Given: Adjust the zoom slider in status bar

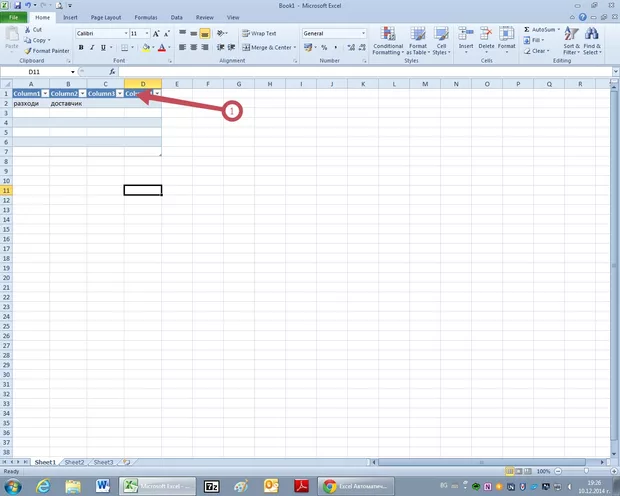Looking at the screenshot, I should pos(586,471).
